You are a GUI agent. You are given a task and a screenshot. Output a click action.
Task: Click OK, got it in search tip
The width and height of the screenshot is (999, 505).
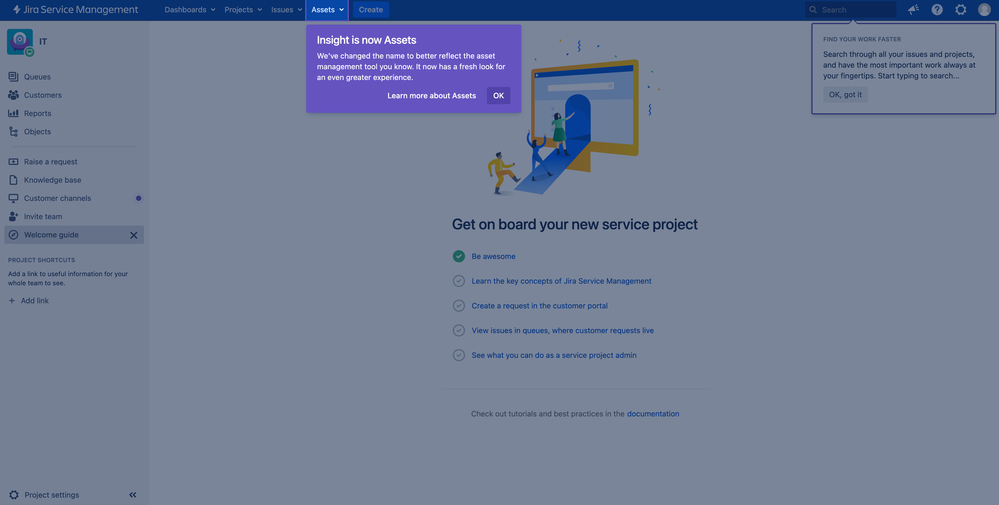tap(845, 94)
